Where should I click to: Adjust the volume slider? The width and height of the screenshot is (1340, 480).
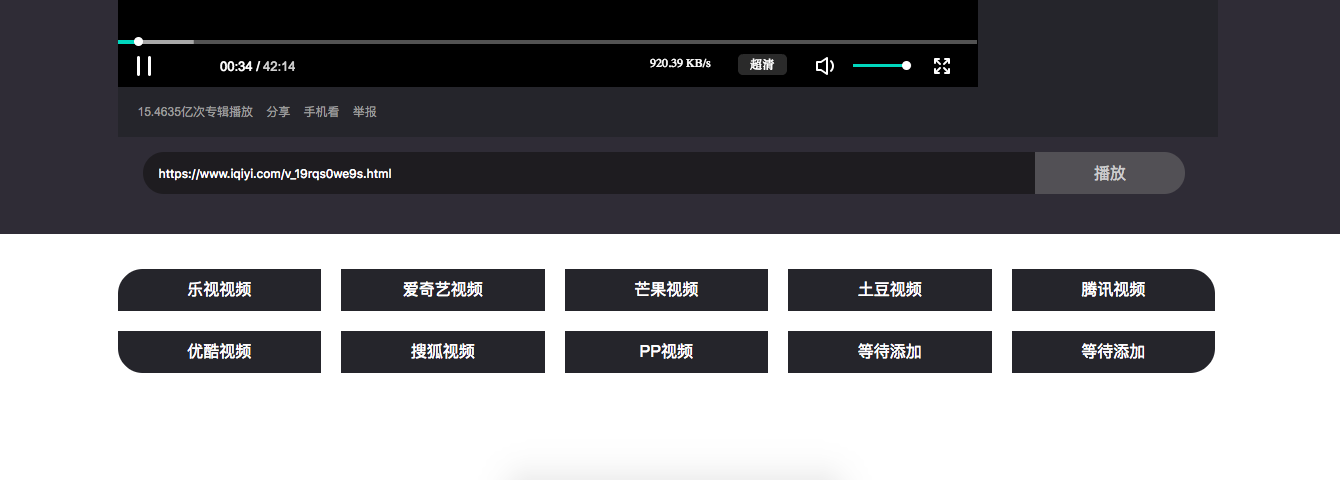point(881,66)
